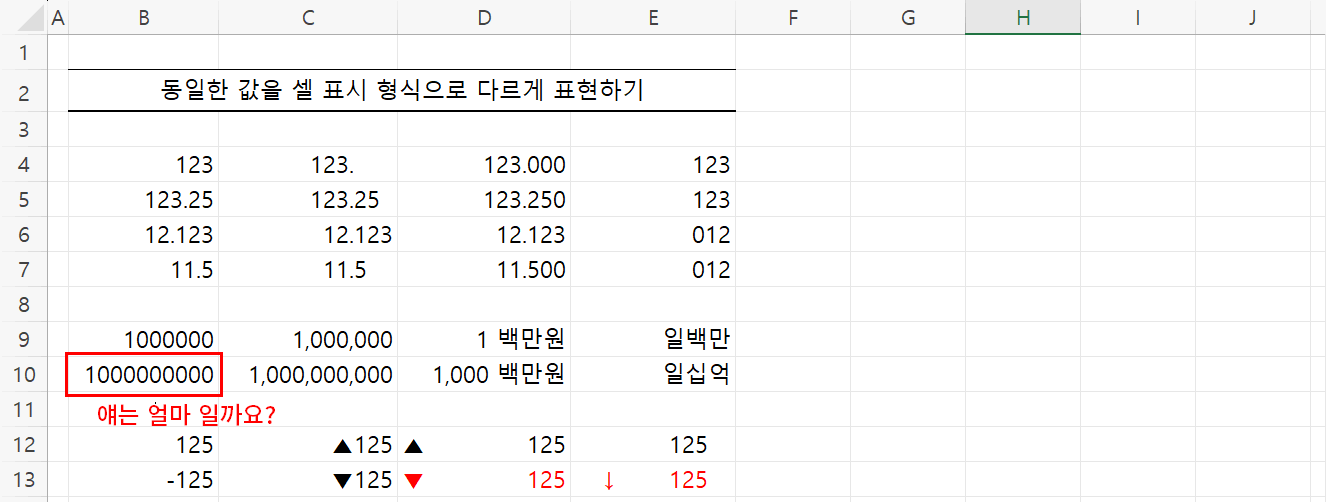
Task: Select row header 13
Action: pyautogui.click(x=23, y=480)
